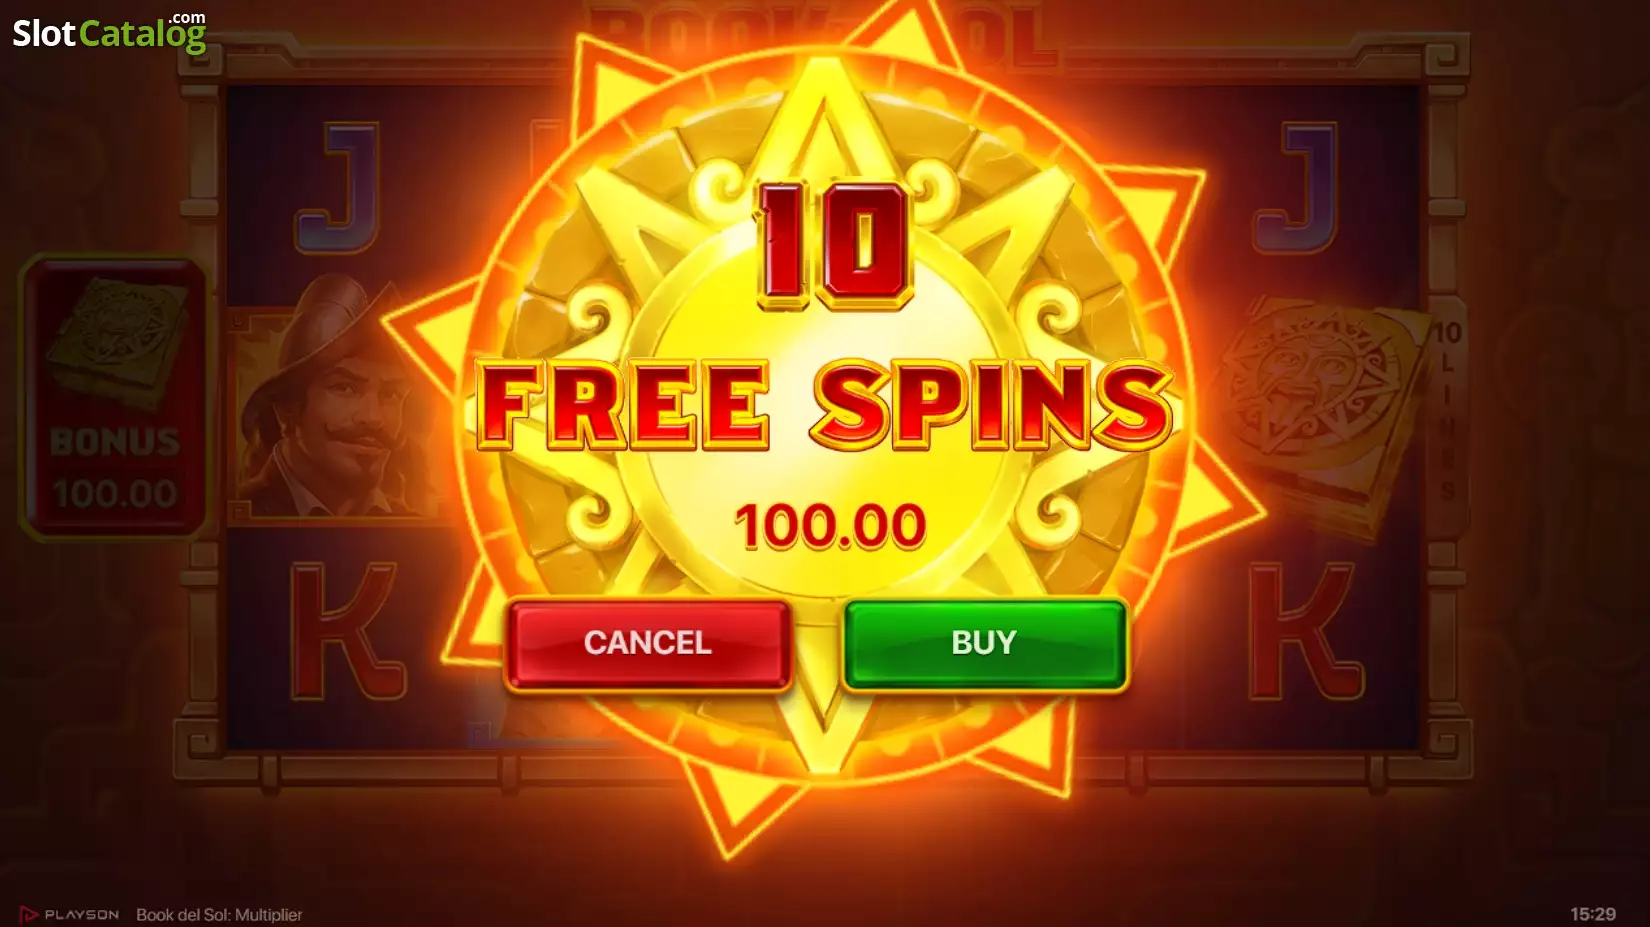This screenshot has width=1650, height=927.
Task: Click the 10 lines indicator
Action: (1447, 412)
